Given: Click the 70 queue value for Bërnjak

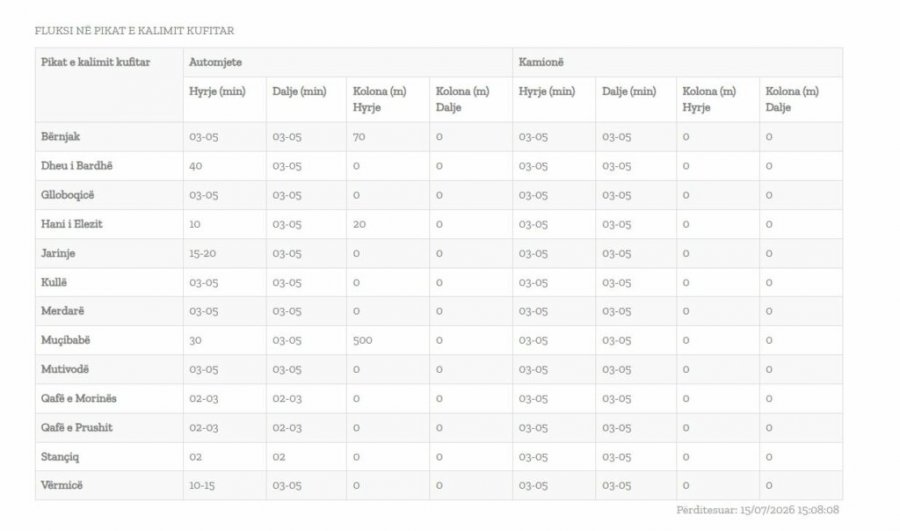Looking at the screenshot, I should 359,137.
